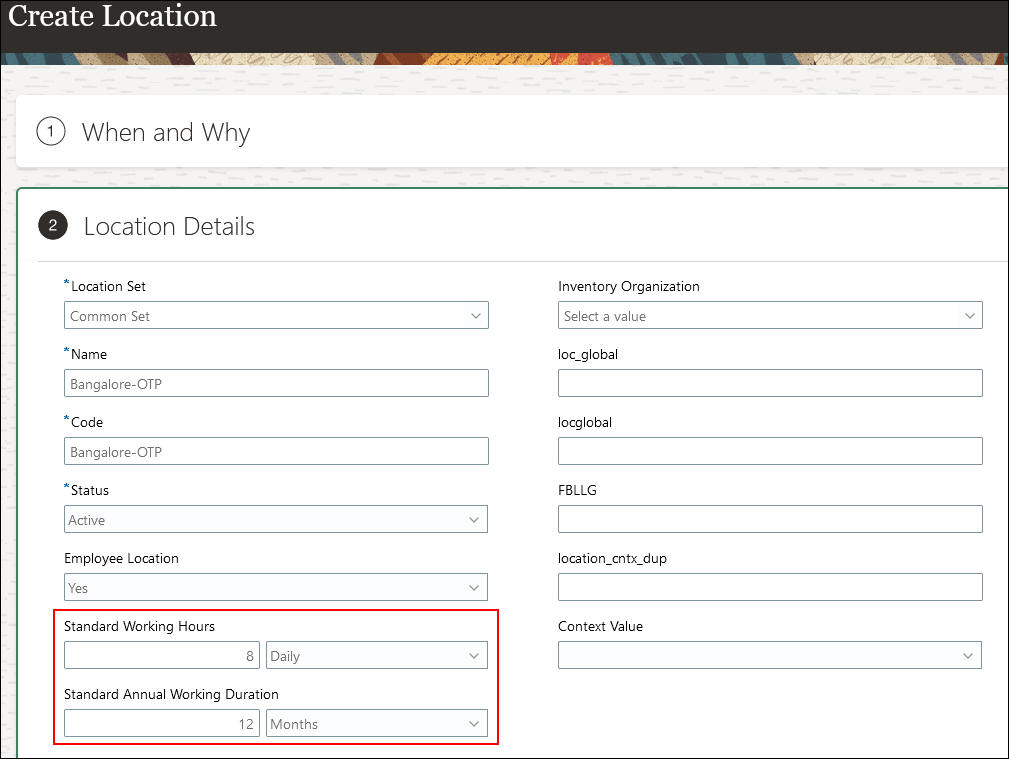The width and height of the screenshot is (1009, 759).
Task: Click the Create Location page title
Action: coord(112,17)
